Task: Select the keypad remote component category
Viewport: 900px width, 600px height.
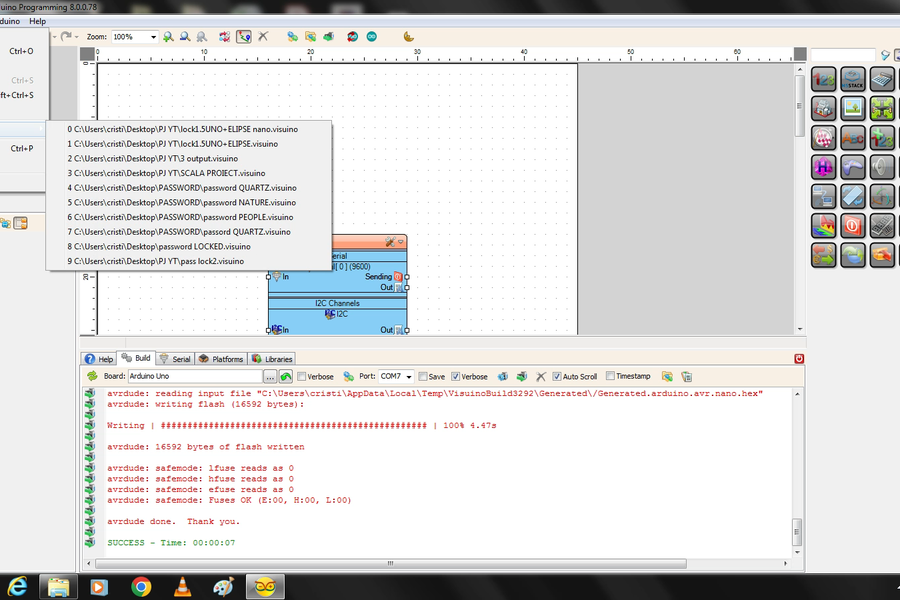Action: (x=882, y=226)
